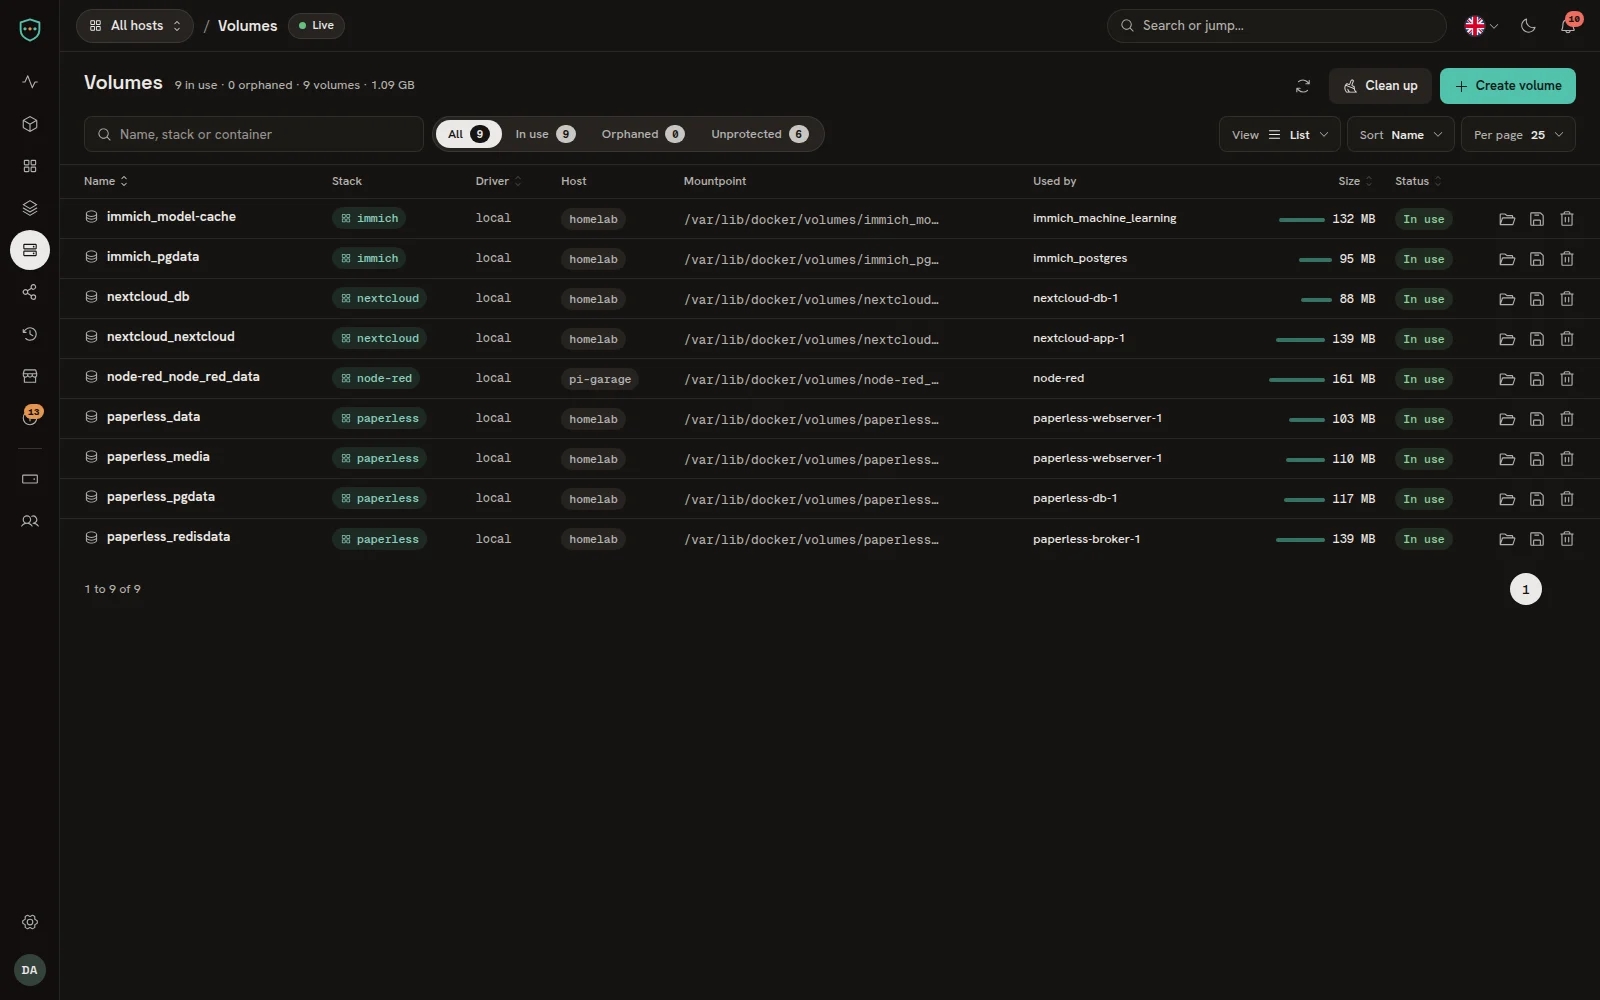Open the networks share icon in sidebar
Viewport: 1600px width, 1000px height.
pyautogui.click(x=30, y=292)
